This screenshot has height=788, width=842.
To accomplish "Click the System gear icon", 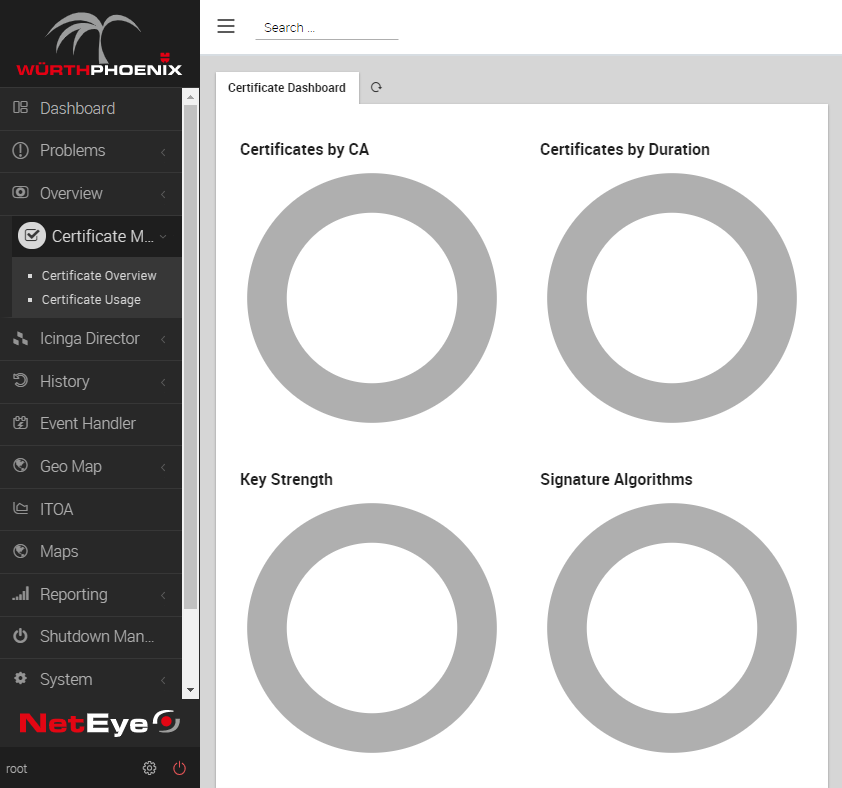I will (20, 678).
